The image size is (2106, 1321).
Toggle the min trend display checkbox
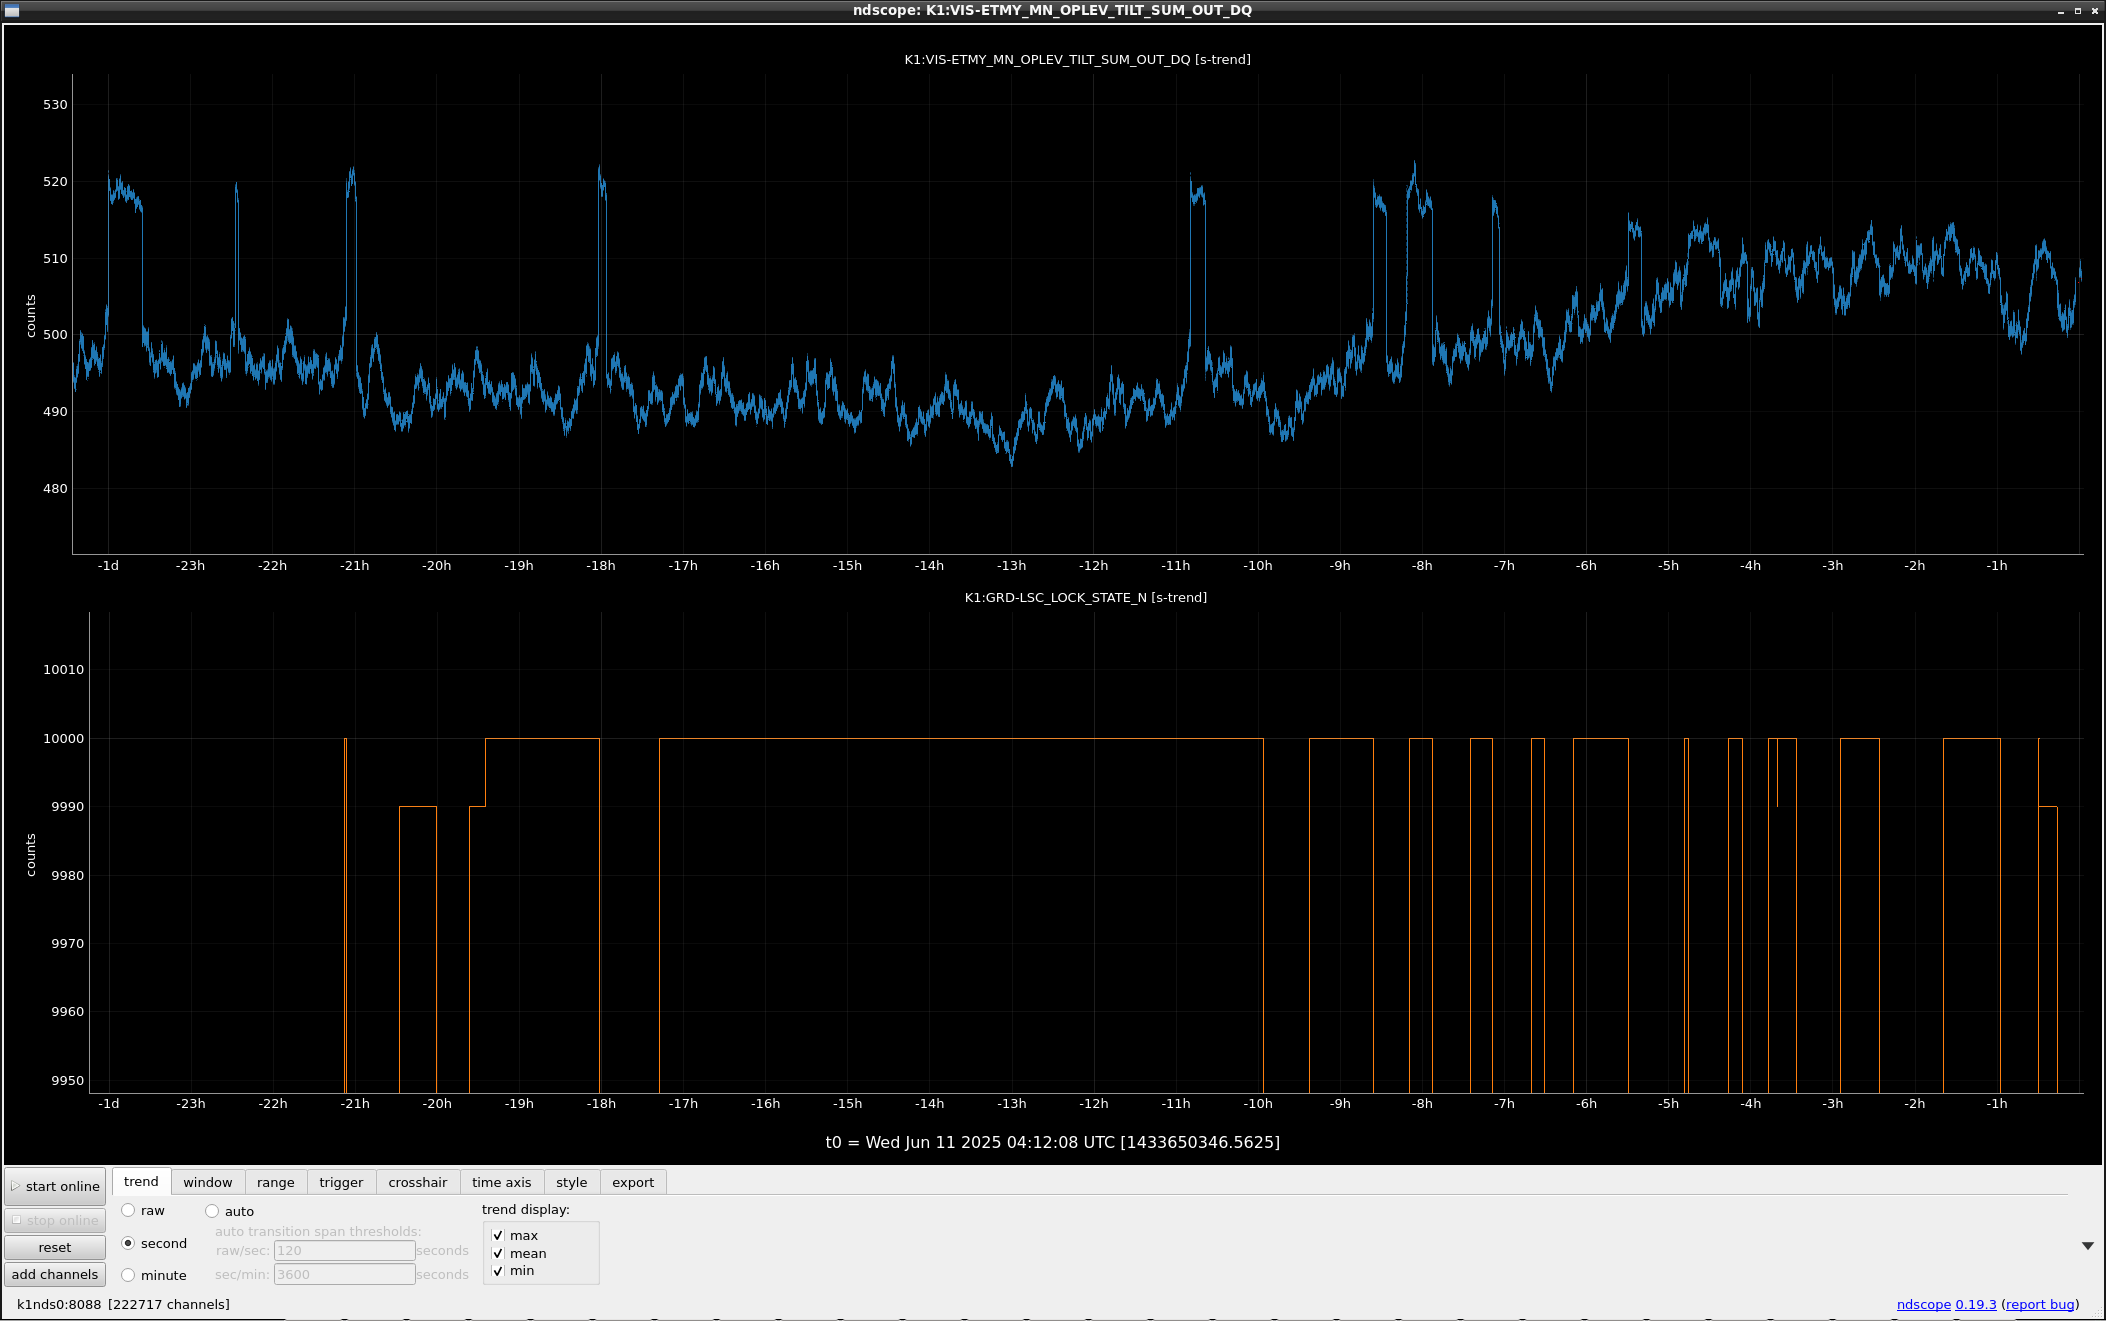498,1271
